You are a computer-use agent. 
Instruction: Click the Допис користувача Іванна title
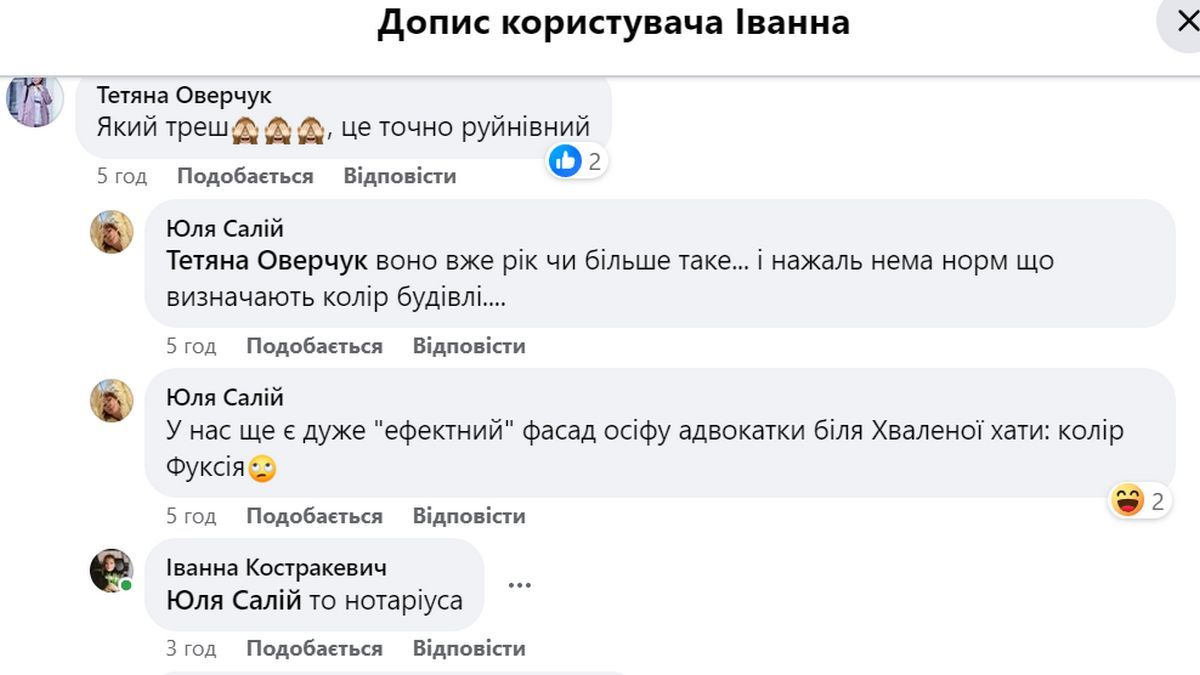(x=613, y=23)
